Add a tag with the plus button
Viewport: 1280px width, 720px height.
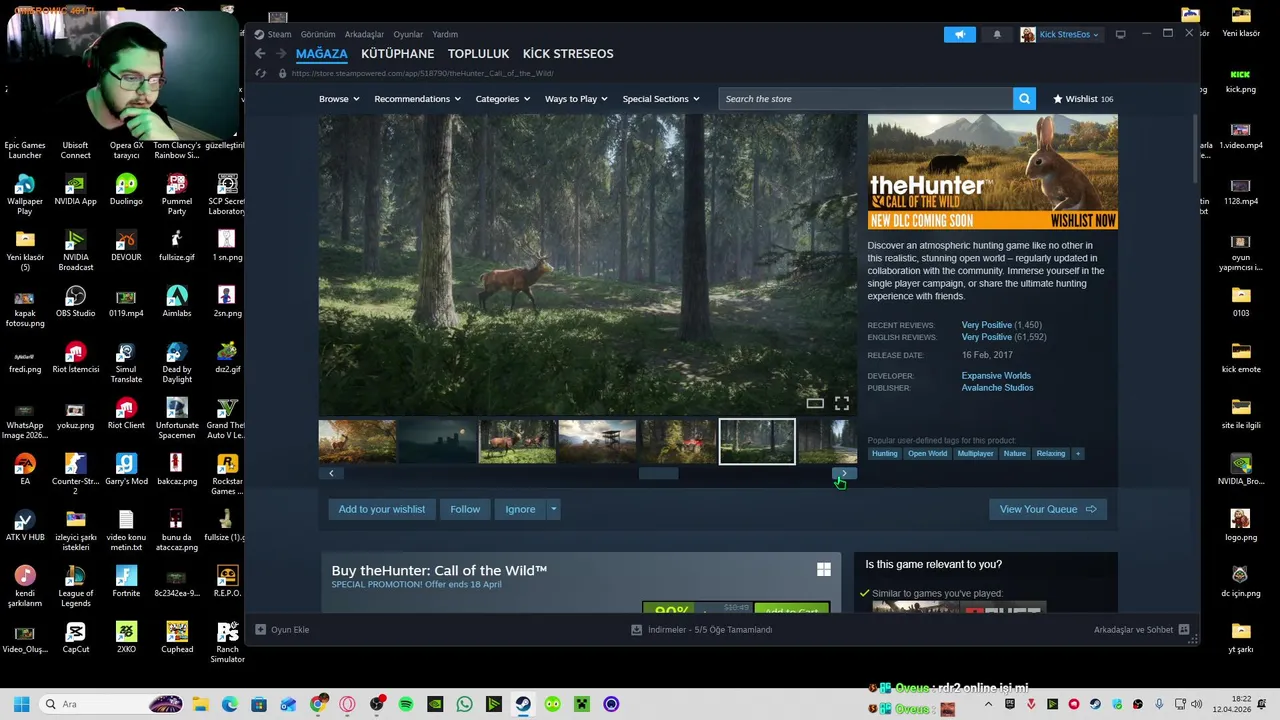click(x=1077, y=454)
